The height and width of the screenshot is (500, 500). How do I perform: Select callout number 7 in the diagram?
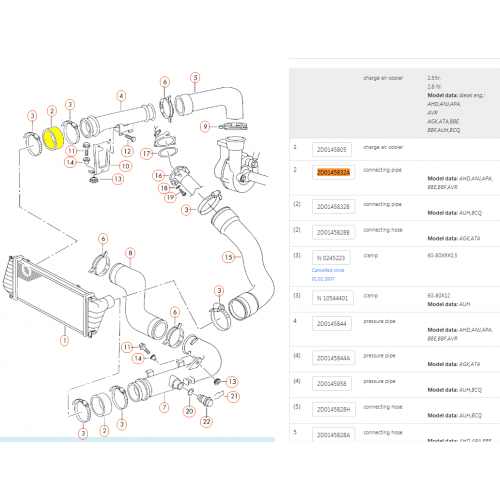(x=164, y=407)
